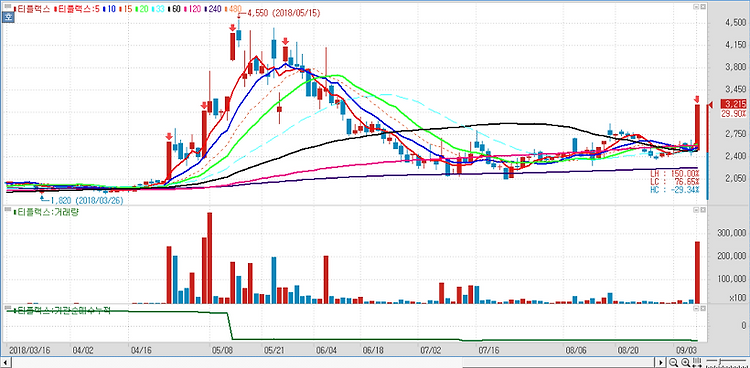Click the HC : -29.34% label
The height and width of the screenshot is (368, 750).
(675, 190)
